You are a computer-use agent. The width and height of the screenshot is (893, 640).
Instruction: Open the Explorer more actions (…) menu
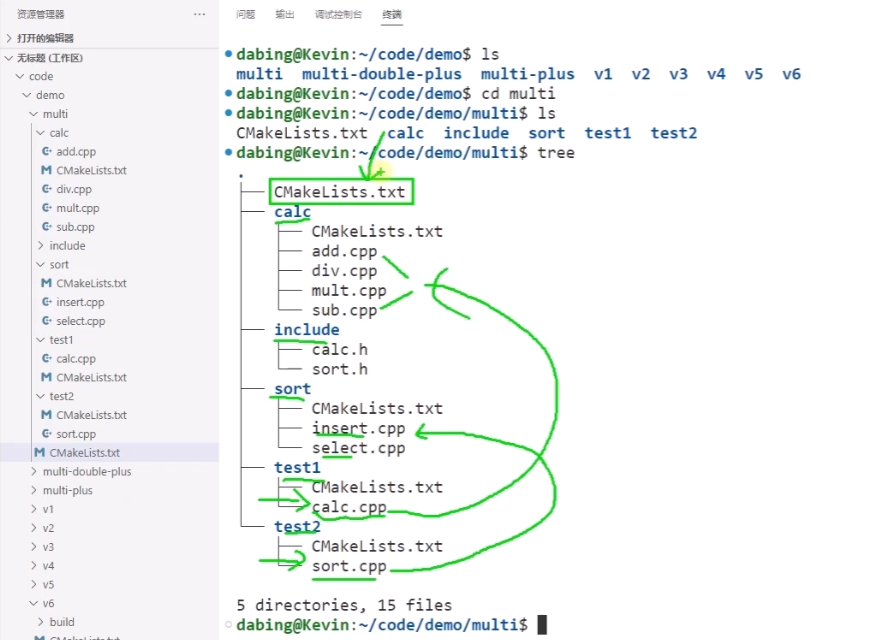199,14
